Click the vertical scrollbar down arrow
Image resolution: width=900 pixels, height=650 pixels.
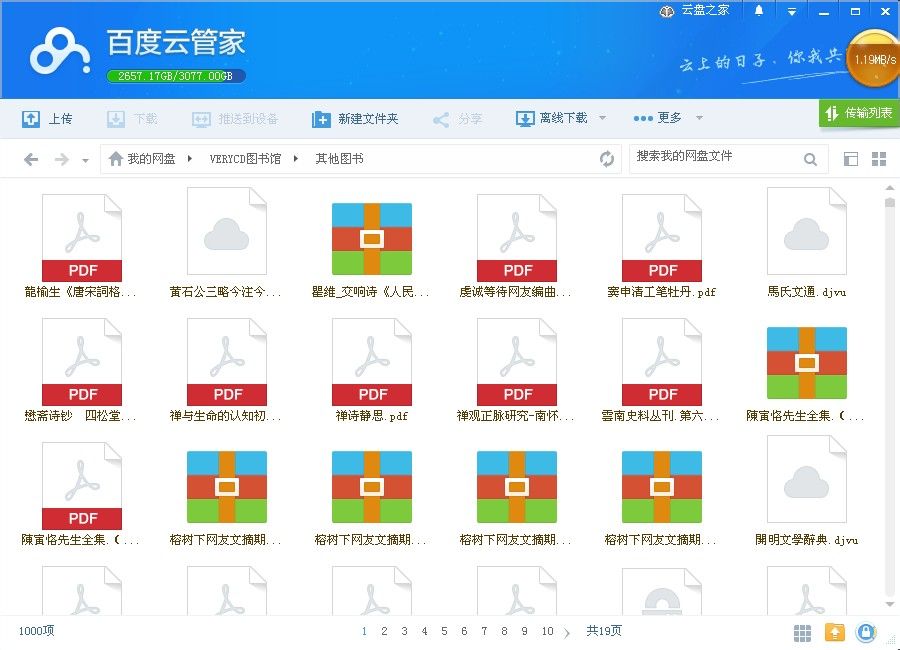click(x=890, y=604)
